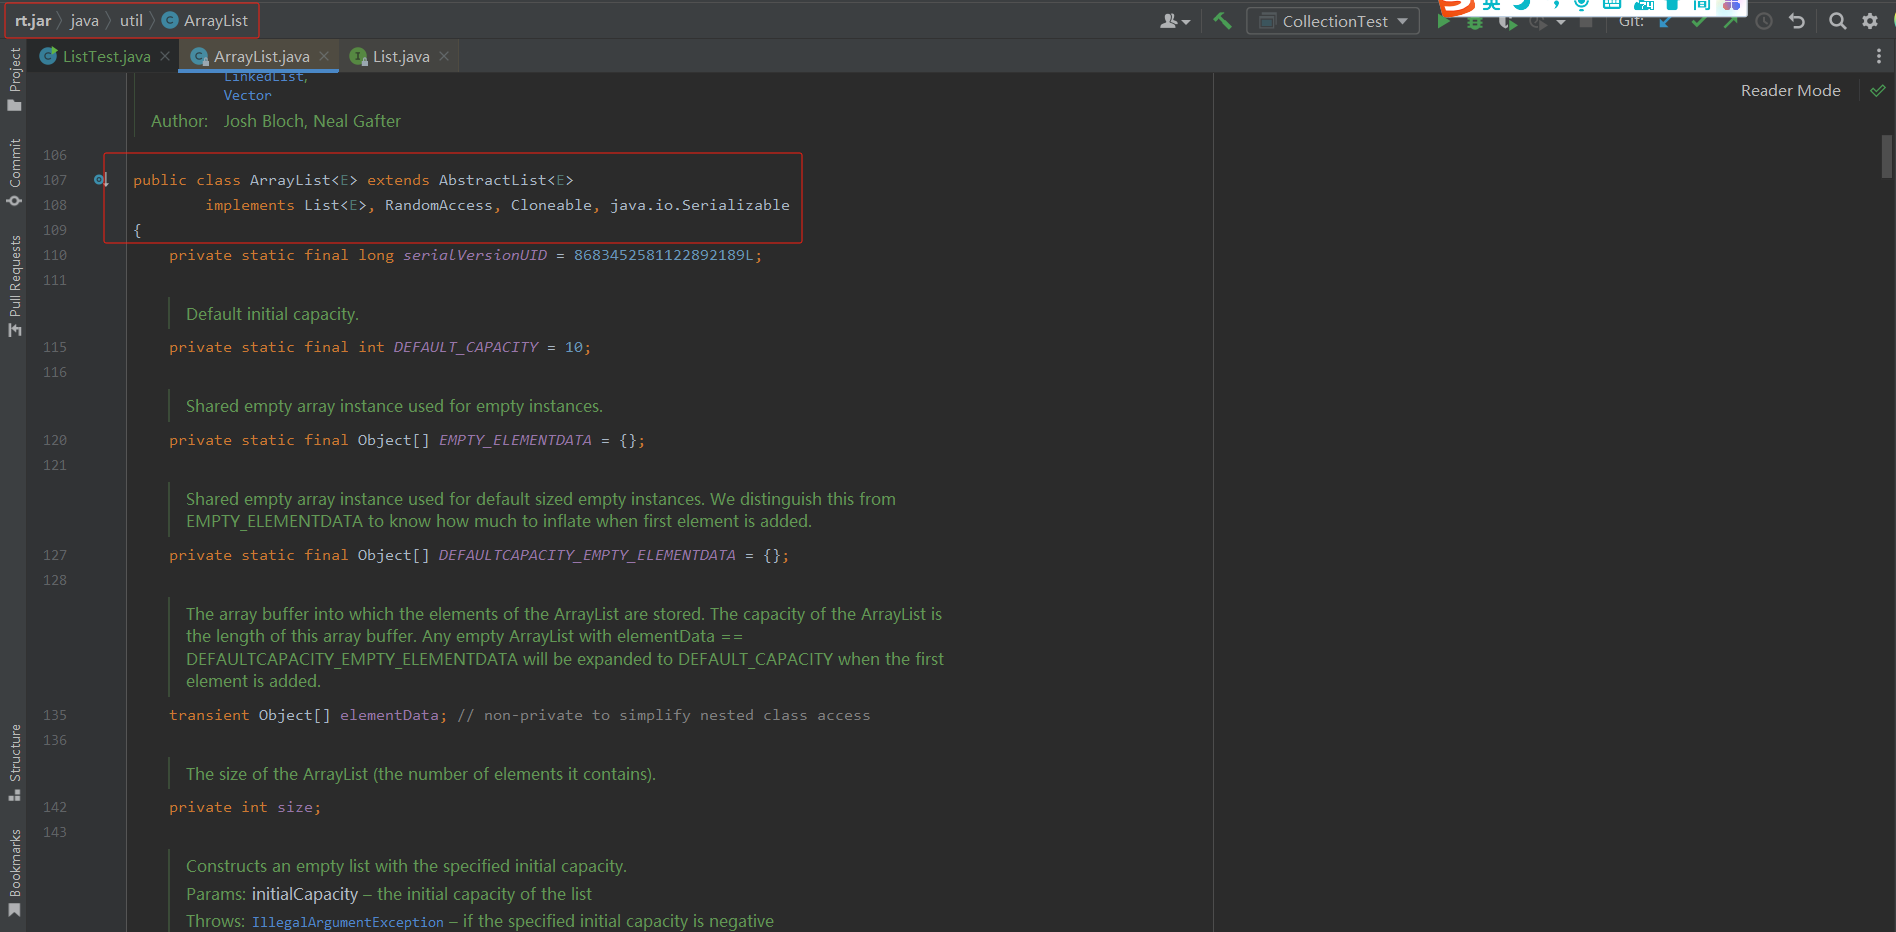Select the ArrayList.java tab
1896x932 pixels.
(261, 57)
